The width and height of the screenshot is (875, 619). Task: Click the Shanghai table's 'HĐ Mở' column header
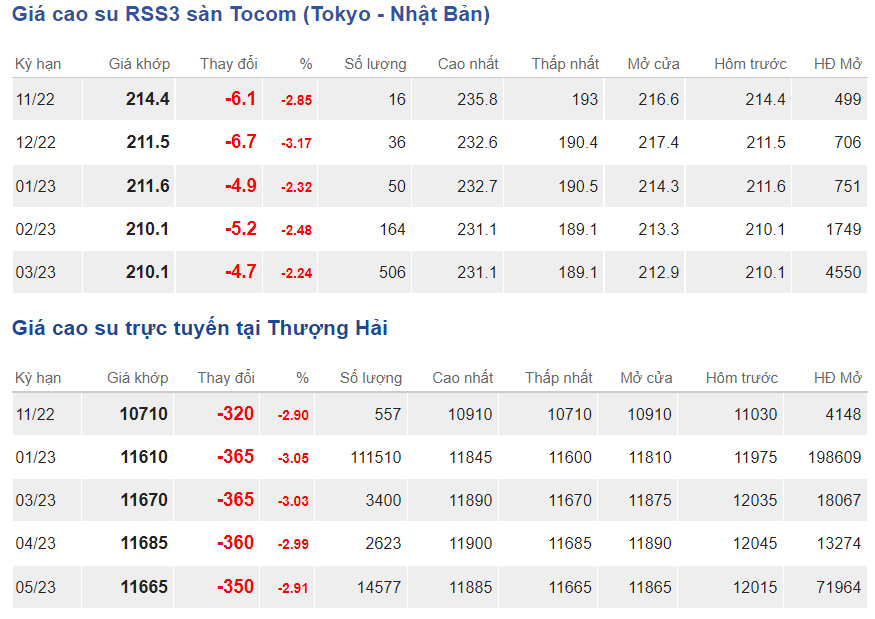pos(837,378)
